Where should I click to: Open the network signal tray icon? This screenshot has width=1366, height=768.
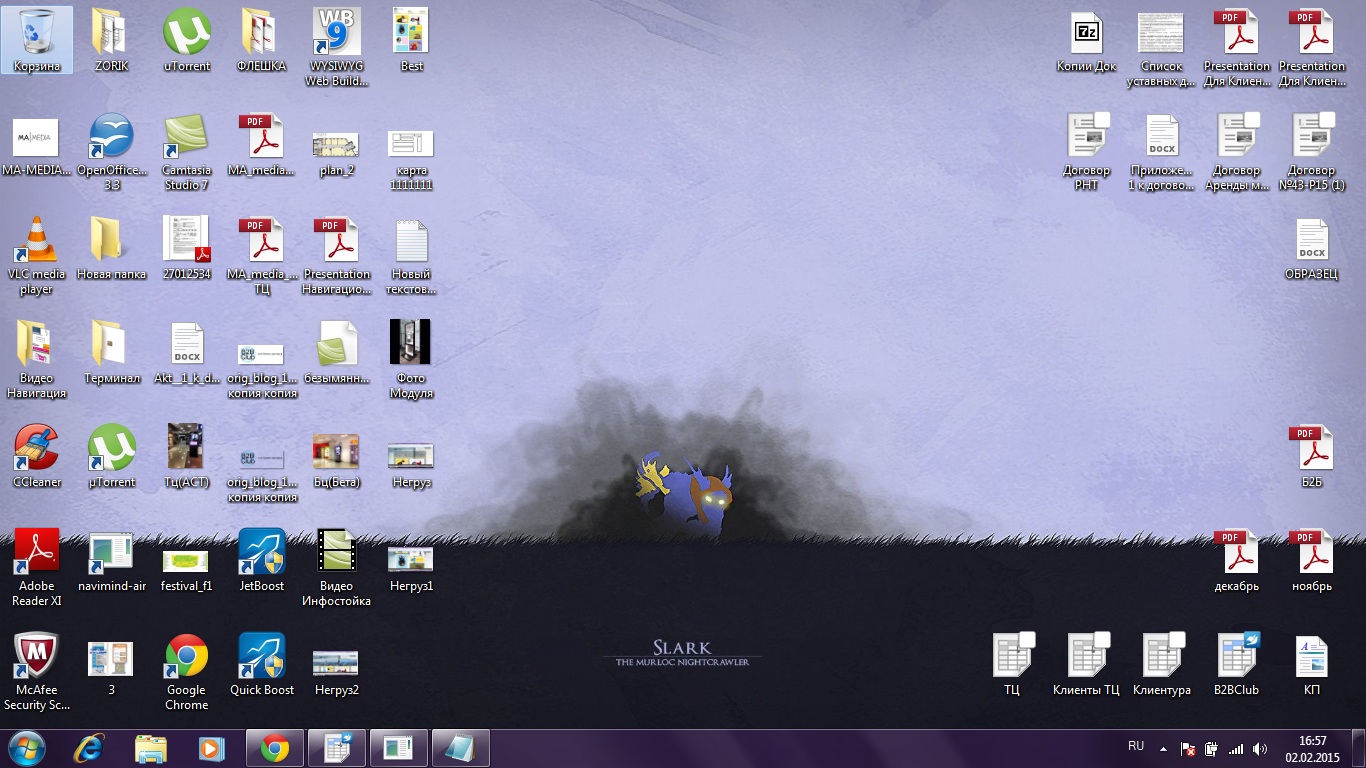(x=1236, y=748)
